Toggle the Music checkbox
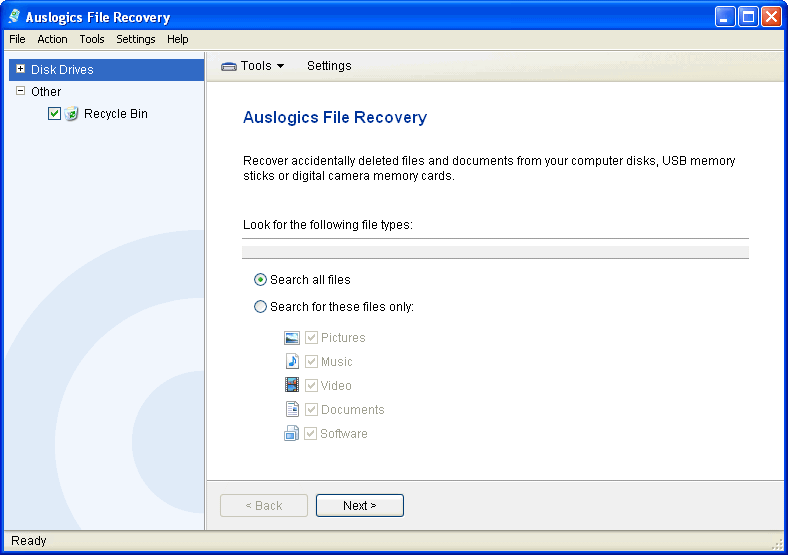788x555 pixels. coord(311,361)
